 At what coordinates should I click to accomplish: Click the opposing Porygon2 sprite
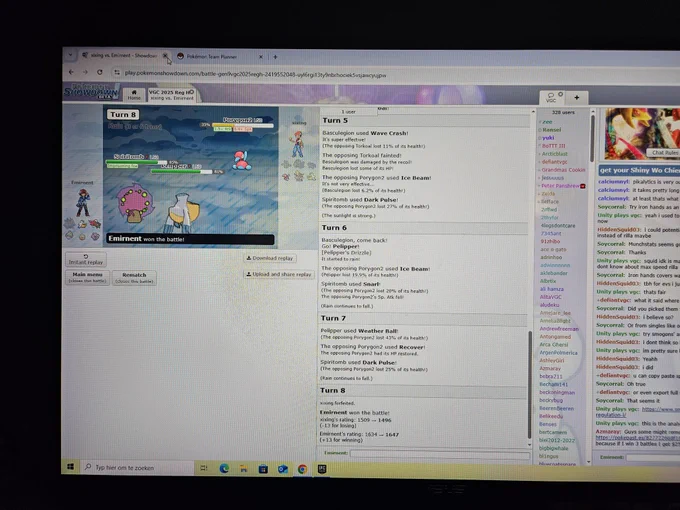pyautogui.click(x=241, y=159)
